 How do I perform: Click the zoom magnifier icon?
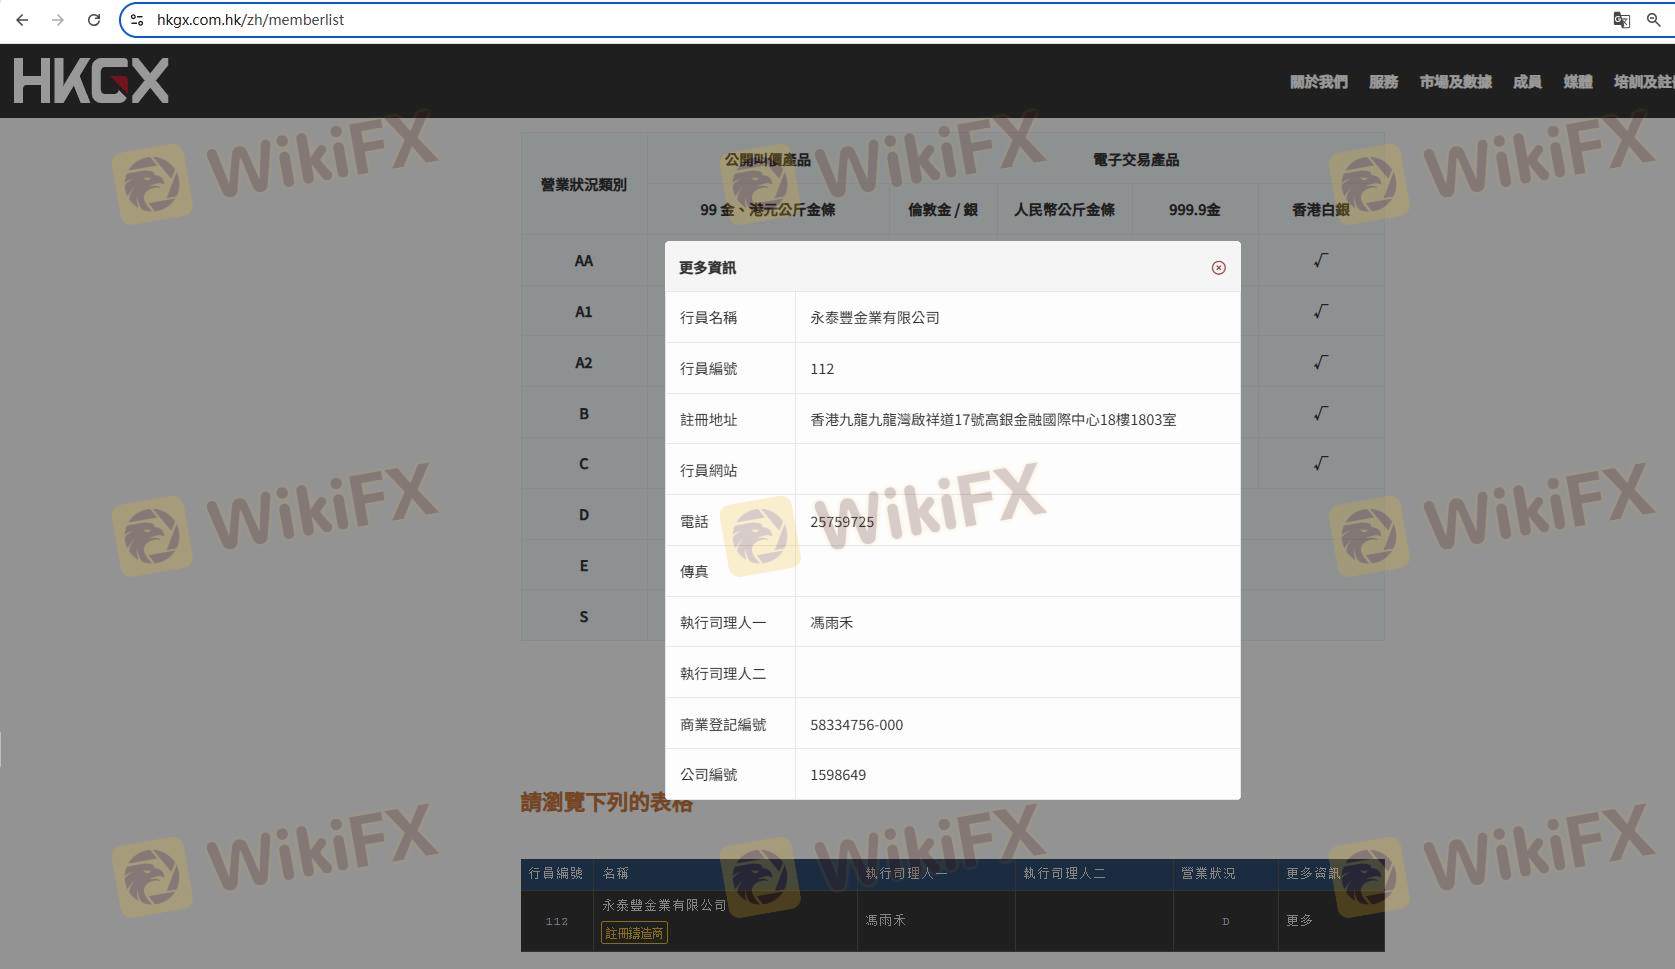[x=1653, y=20]
